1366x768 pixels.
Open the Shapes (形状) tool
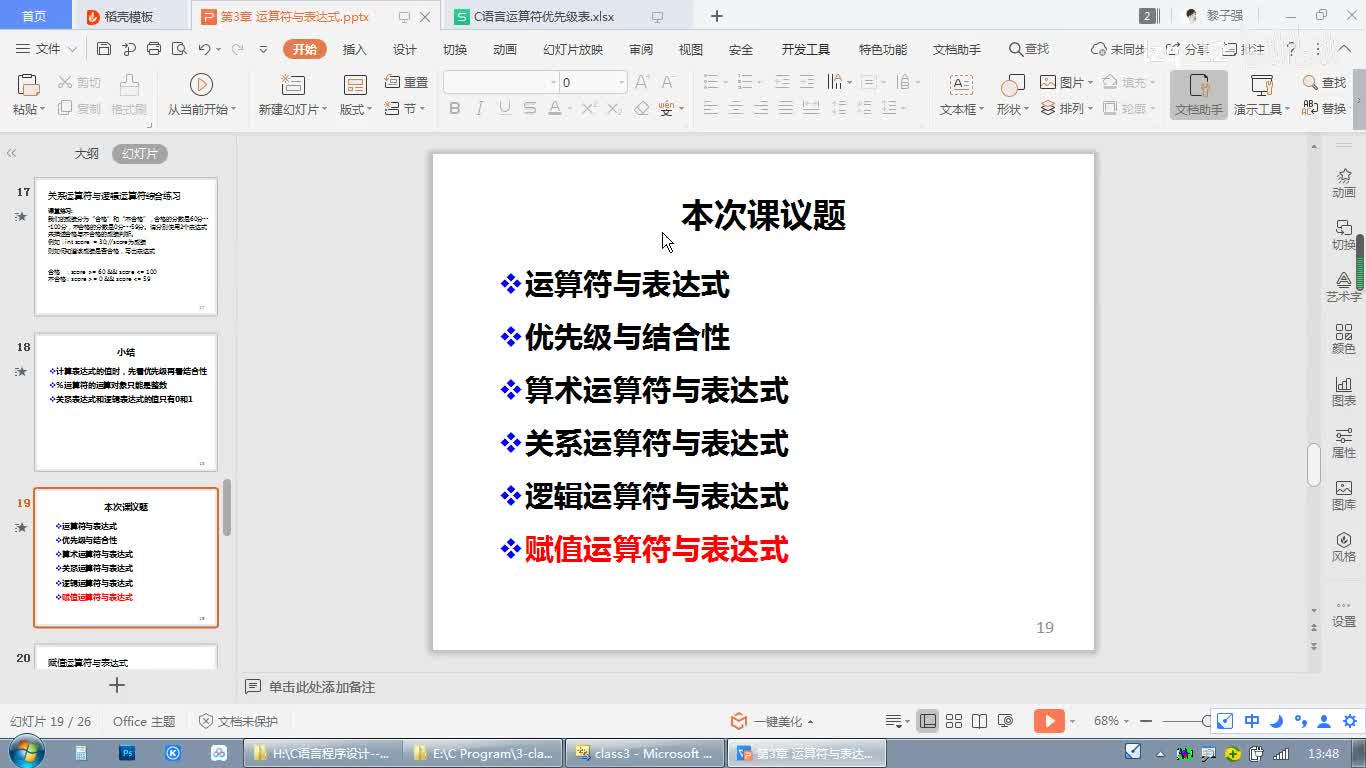click(1012, 95)
